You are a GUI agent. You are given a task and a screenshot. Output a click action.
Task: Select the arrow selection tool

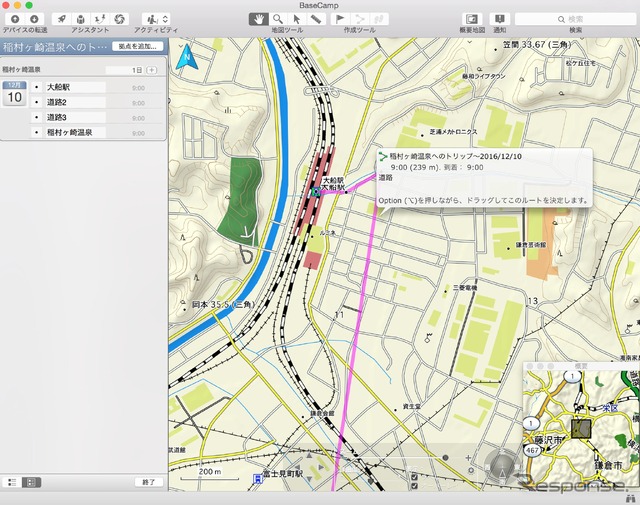[297, 19]
